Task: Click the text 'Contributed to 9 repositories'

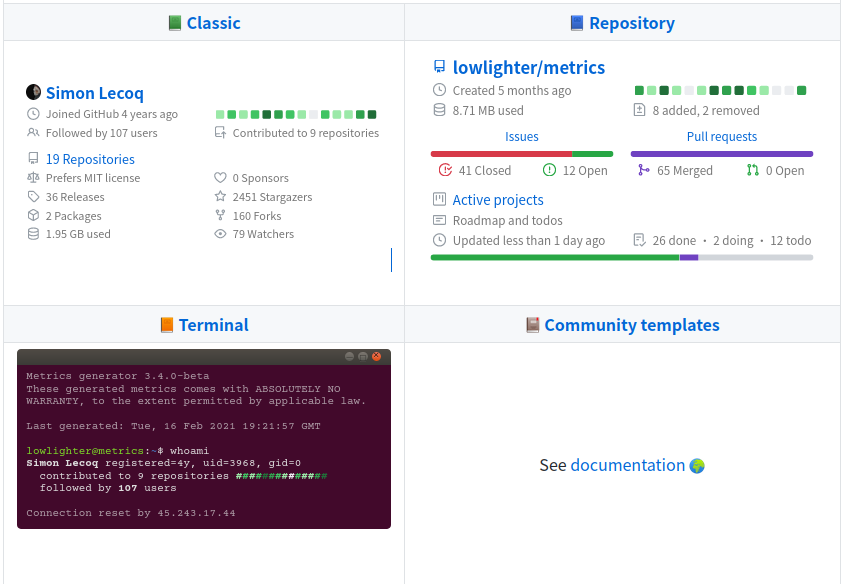Action: click(x=306, y=133)
